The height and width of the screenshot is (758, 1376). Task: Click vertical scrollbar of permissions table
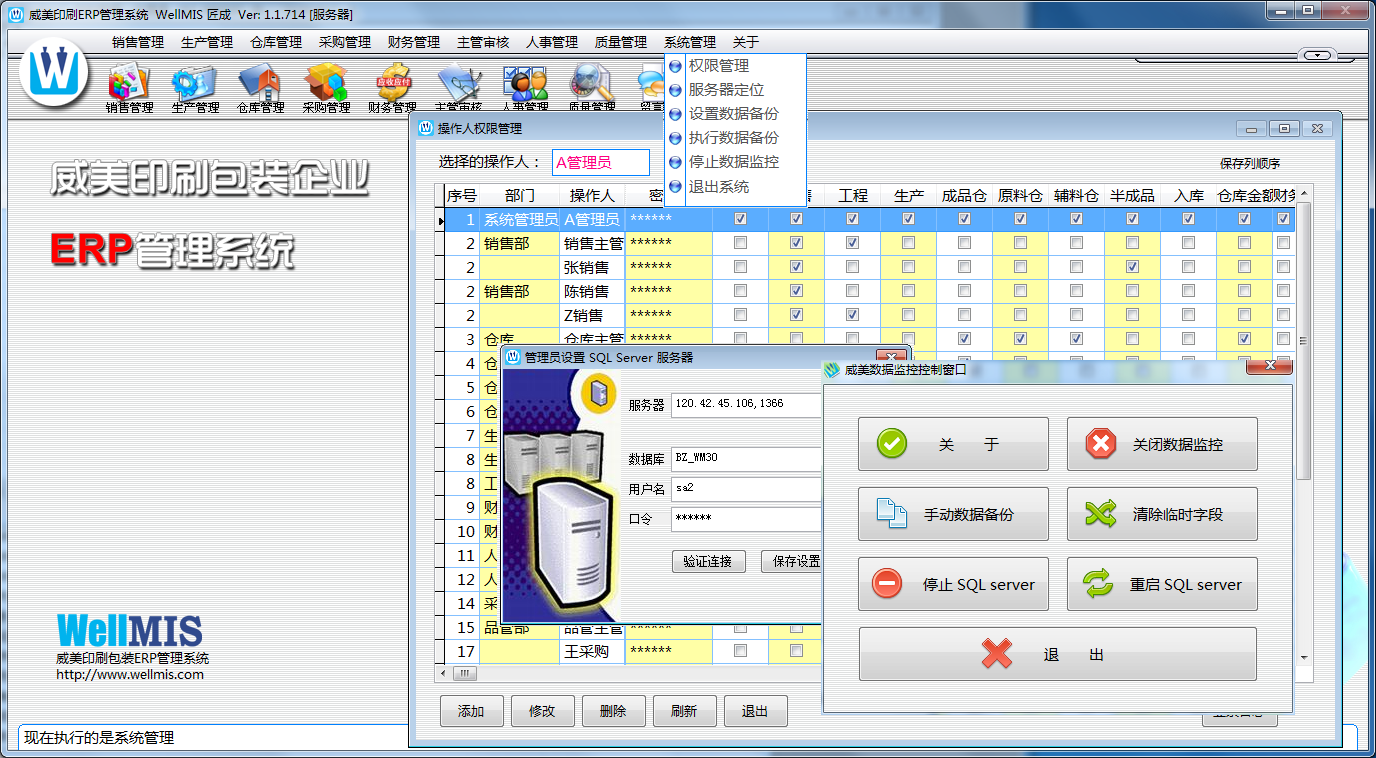(x=1303, y=339)
